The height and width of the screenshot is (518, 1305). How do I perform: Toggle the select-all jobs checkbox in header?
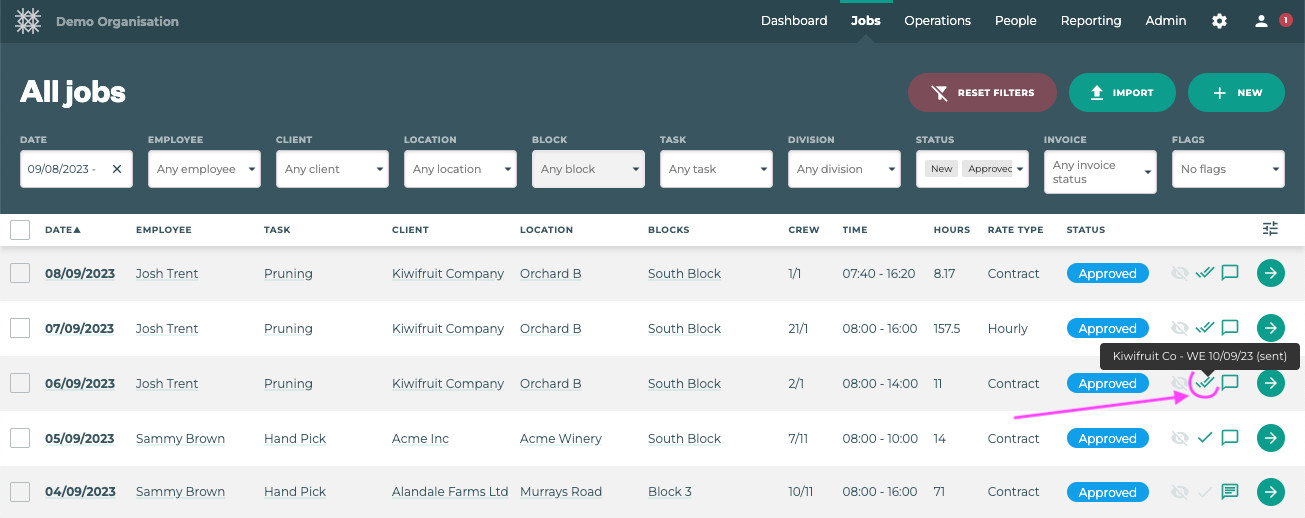[x=20, y=230]
